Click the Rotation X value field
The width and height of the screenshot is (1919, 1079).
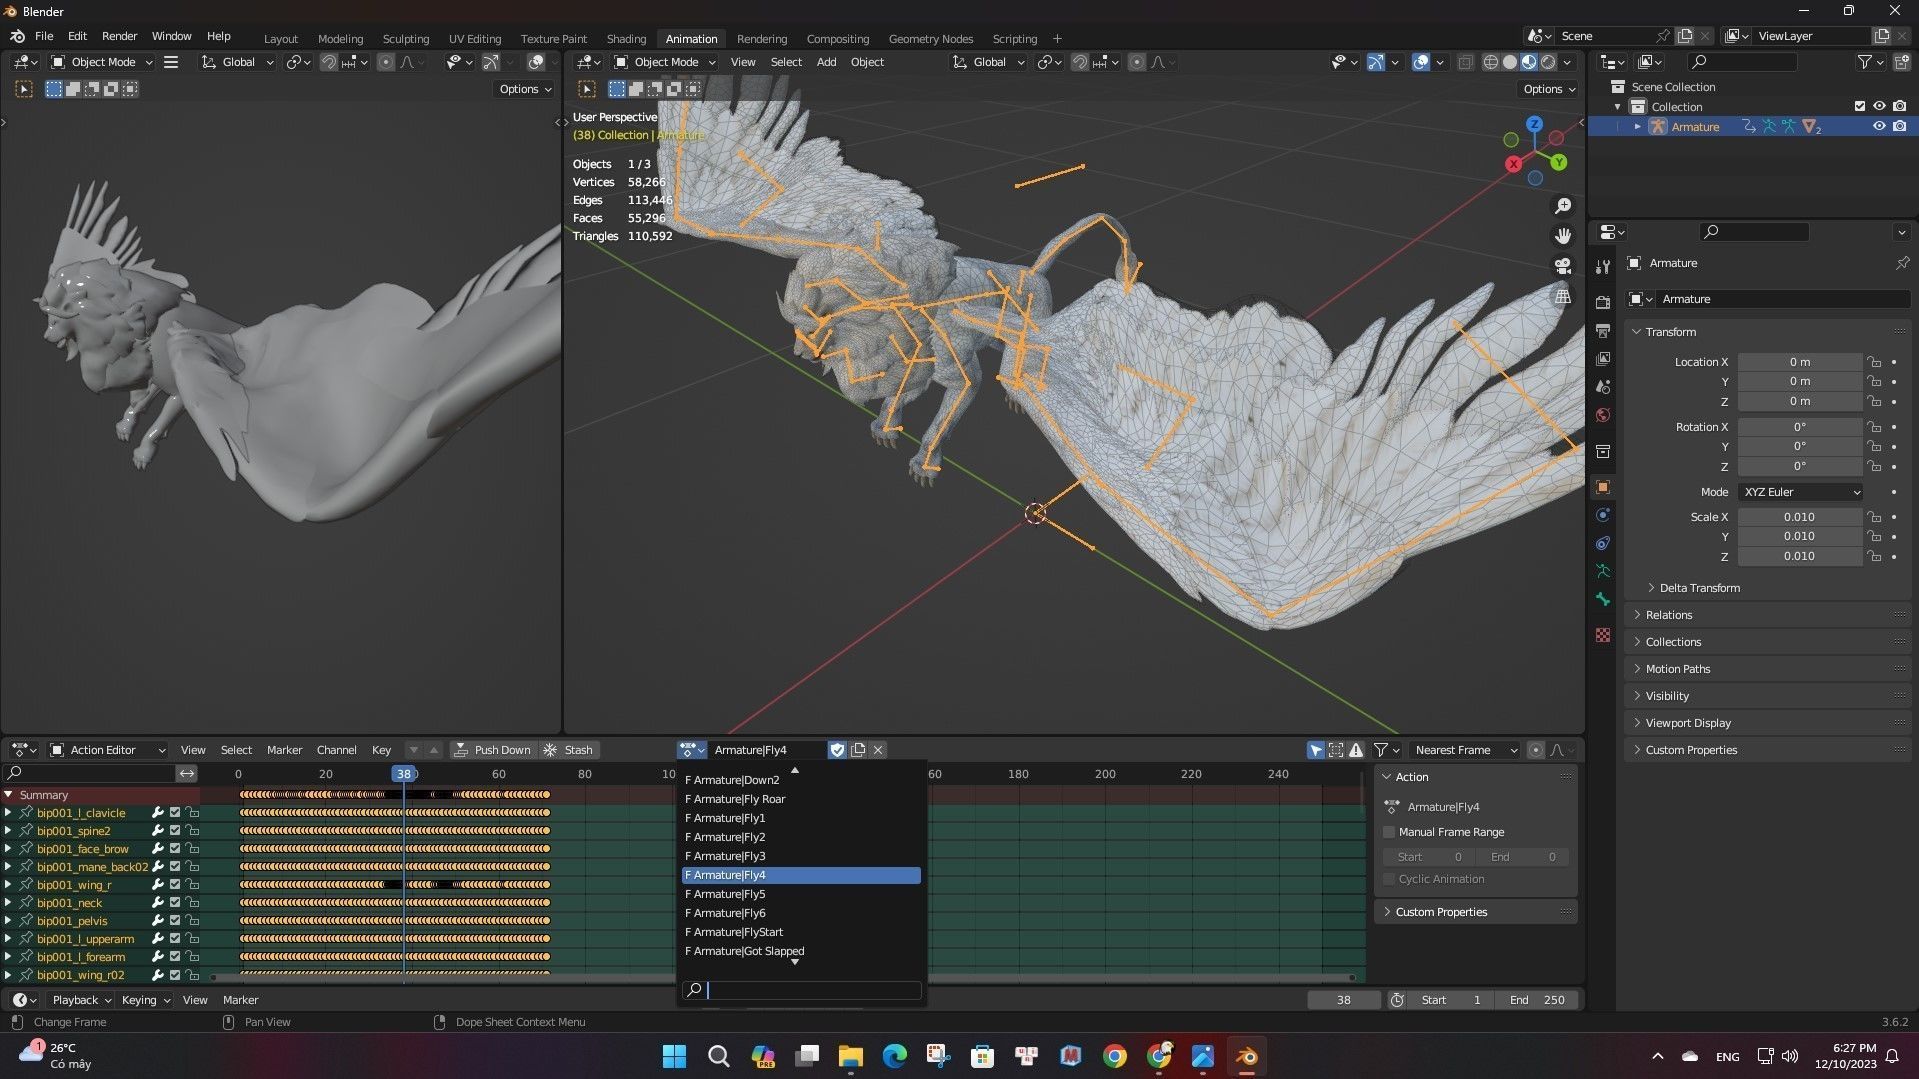pyautogui.click(x=1799, y=427)
